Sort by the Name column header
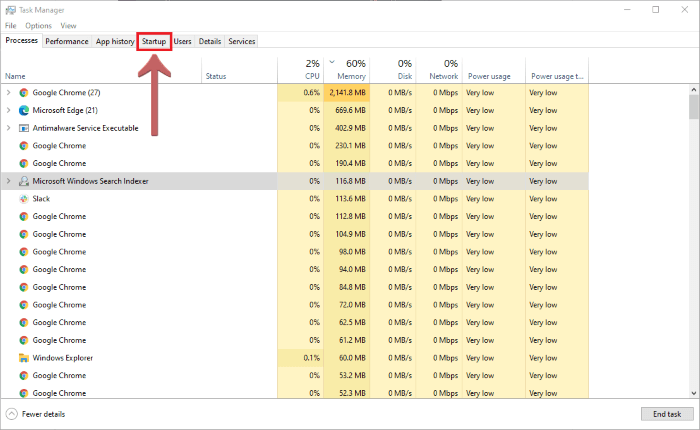700x430 pixels. point(101,71)
